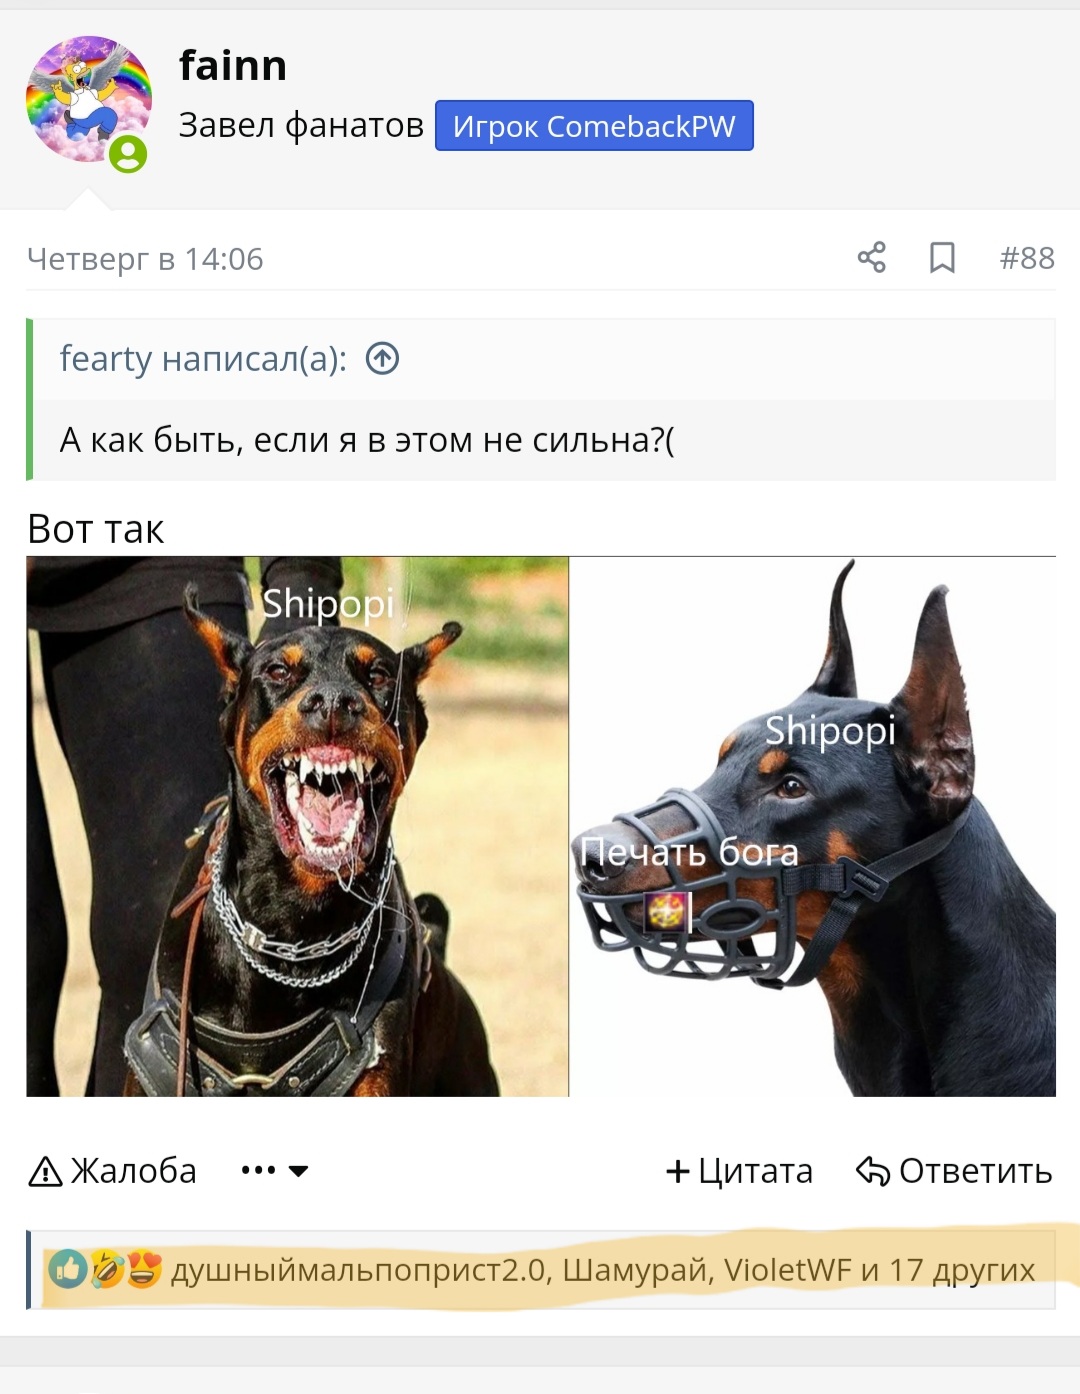Bookmark this post with the bookmark icon
Screen dimensions: 1080x1394
coord(942,258)
